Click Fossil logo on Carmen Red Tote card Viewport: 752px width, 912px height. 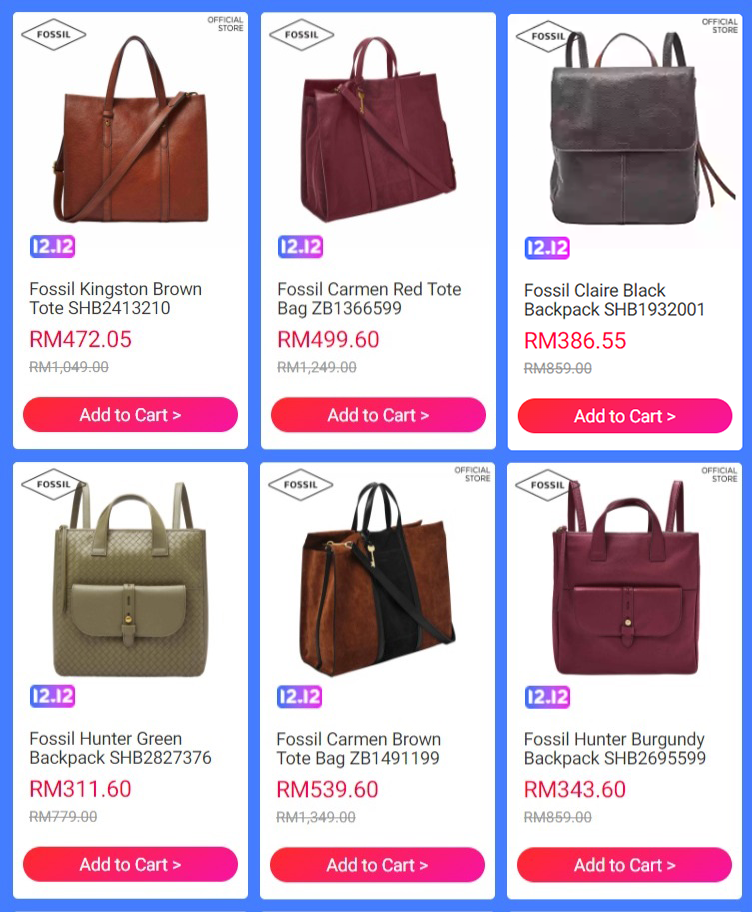(x=301, y=35)
